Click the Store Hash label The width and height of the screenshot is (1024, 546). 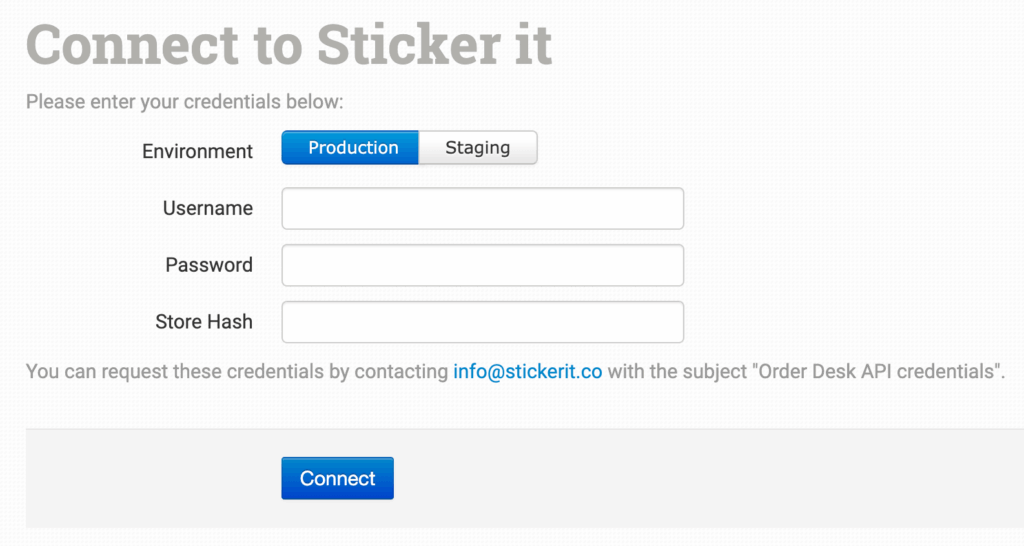pos(203,322)
